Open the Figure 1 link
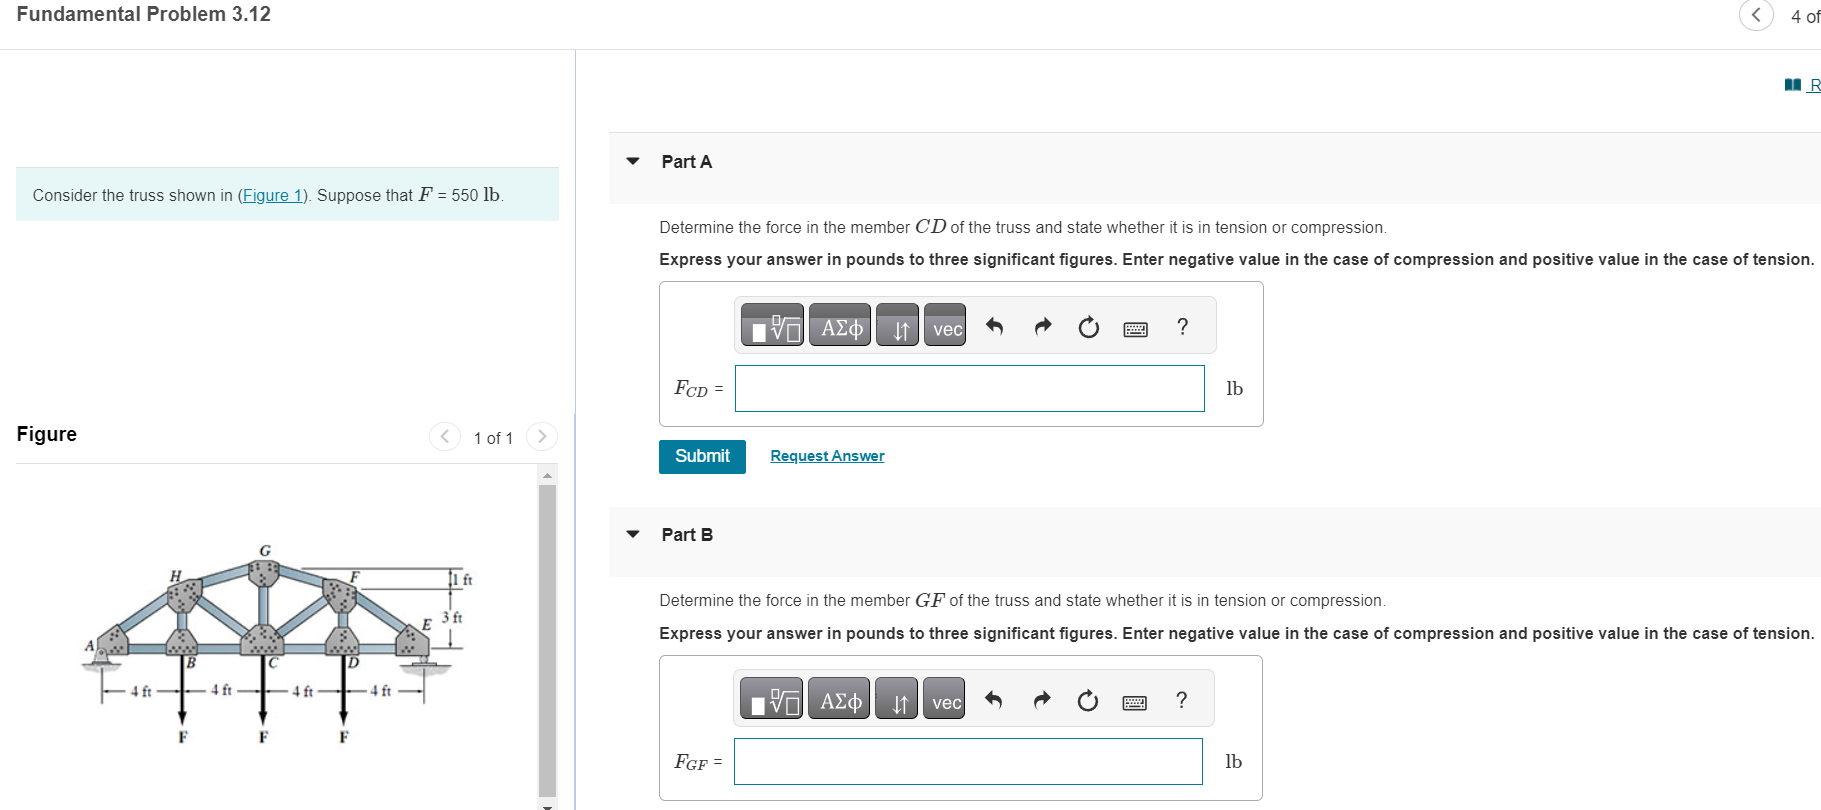 coord(273,195)
